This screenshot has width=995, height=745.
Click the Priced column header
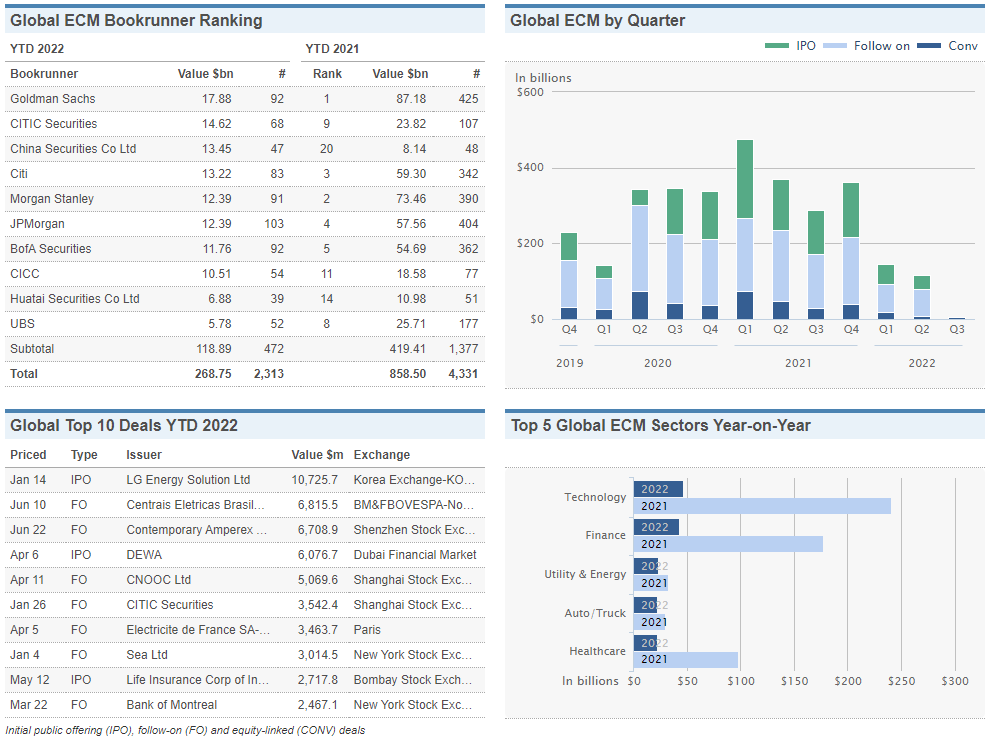[x=28, y=455]
